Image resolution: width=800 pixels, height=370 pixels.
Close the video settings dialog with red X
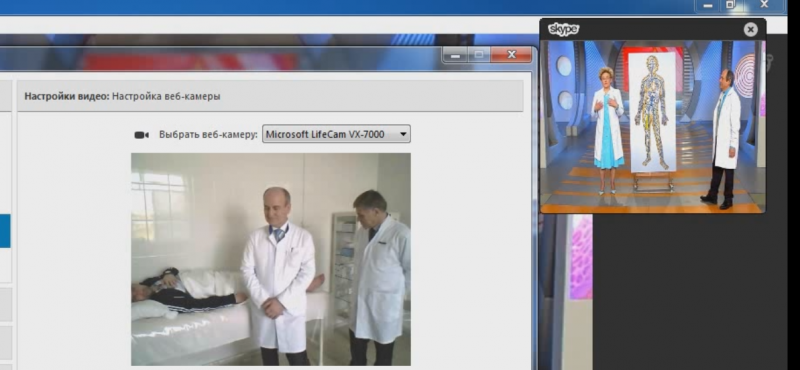(511, 55)
